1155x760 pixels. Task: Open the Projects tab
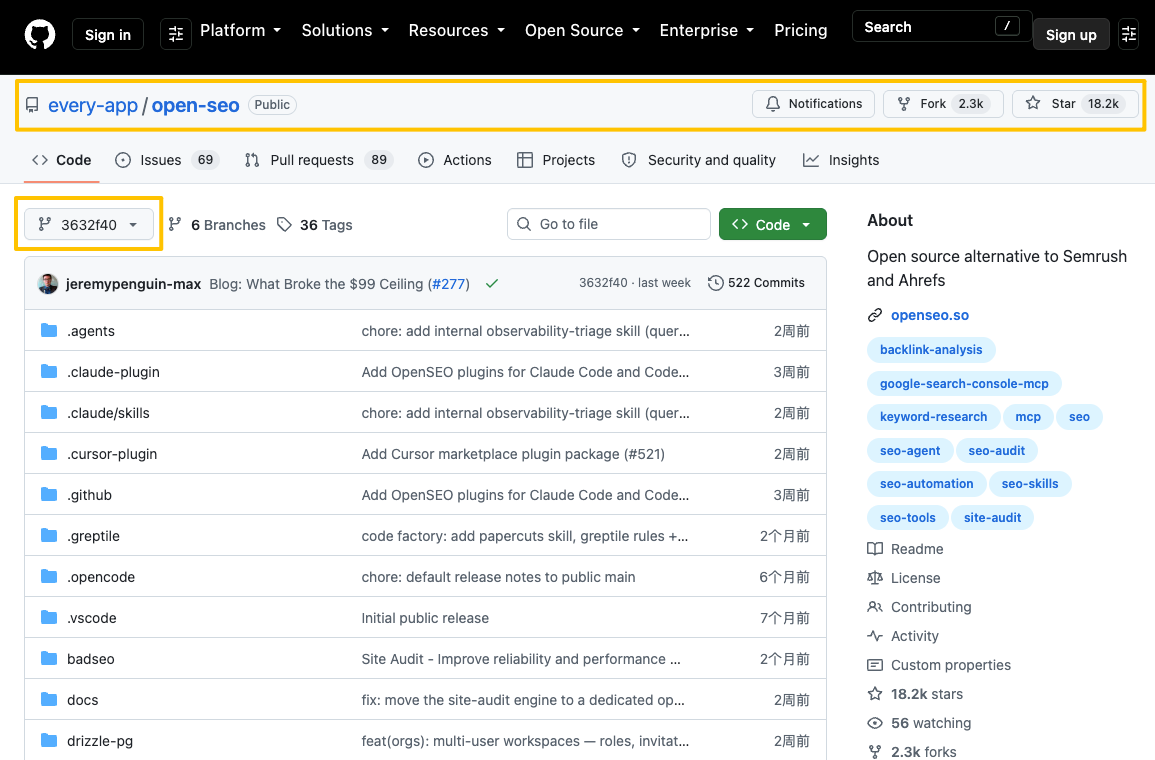(556, 161)
